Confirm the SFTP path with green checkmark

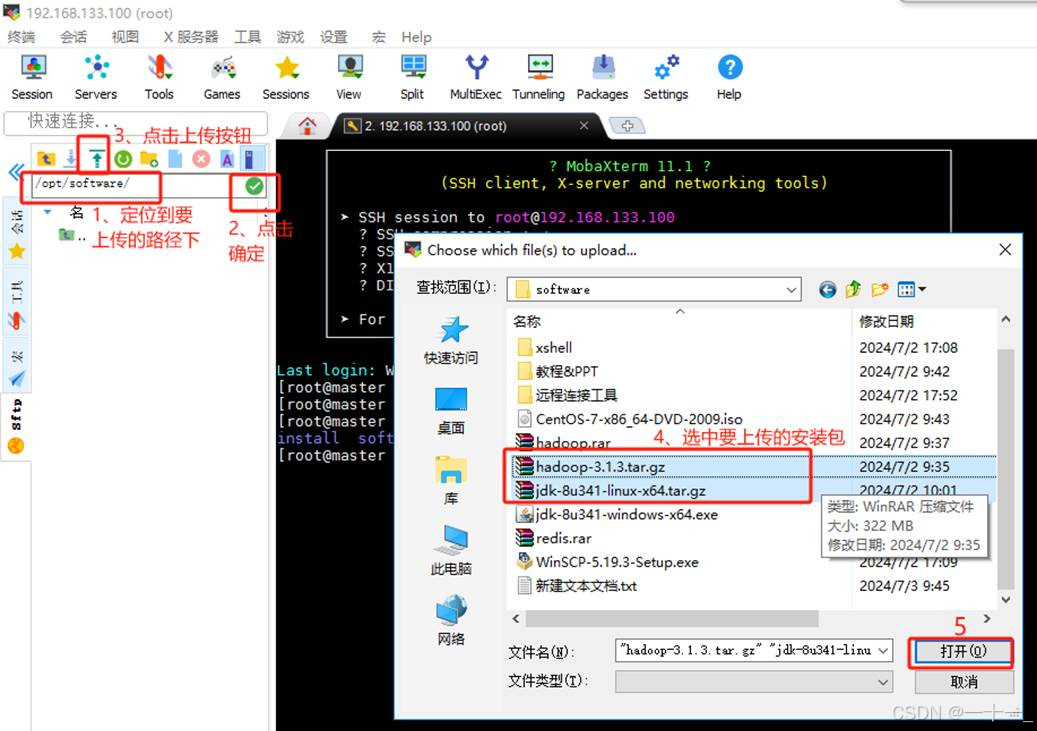coord(254,186)
